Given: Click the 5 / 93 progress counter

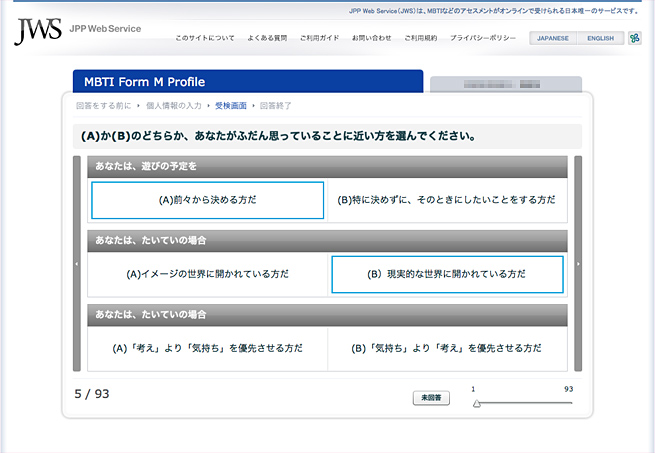Looking at the screenshot, I should 92,394.
